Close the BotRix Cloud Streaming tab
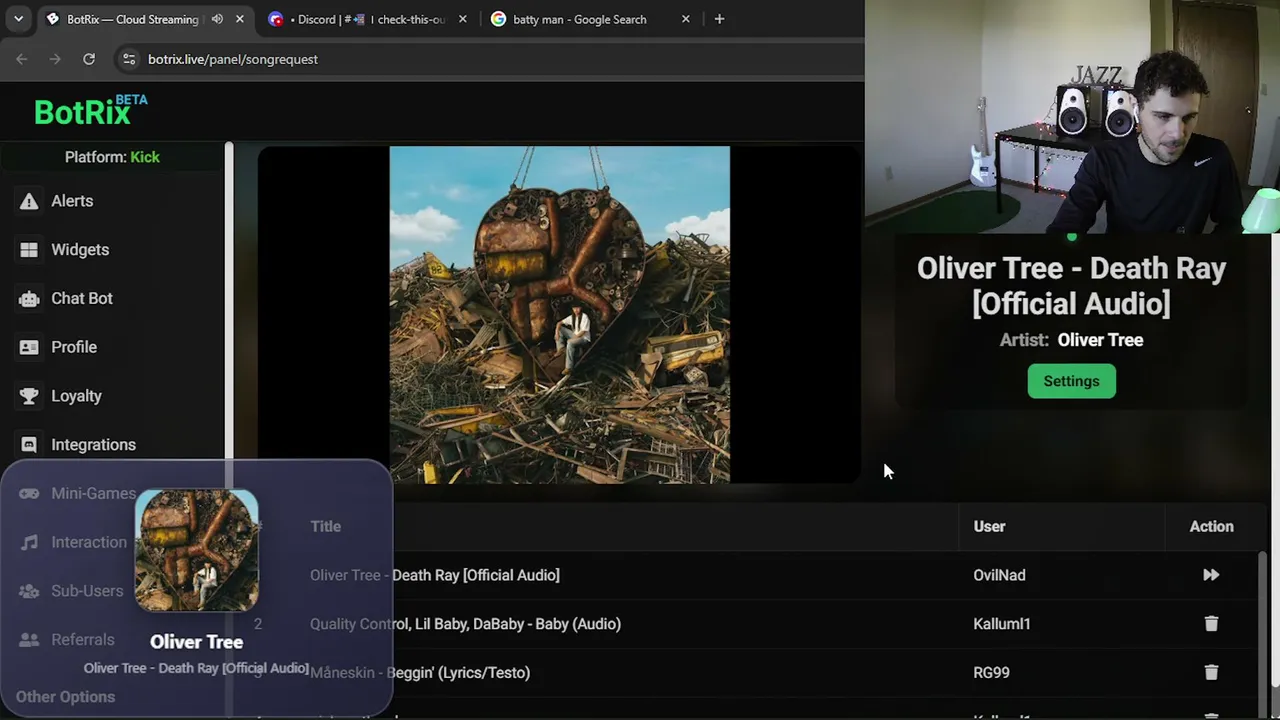 click(x=240, y=19)
